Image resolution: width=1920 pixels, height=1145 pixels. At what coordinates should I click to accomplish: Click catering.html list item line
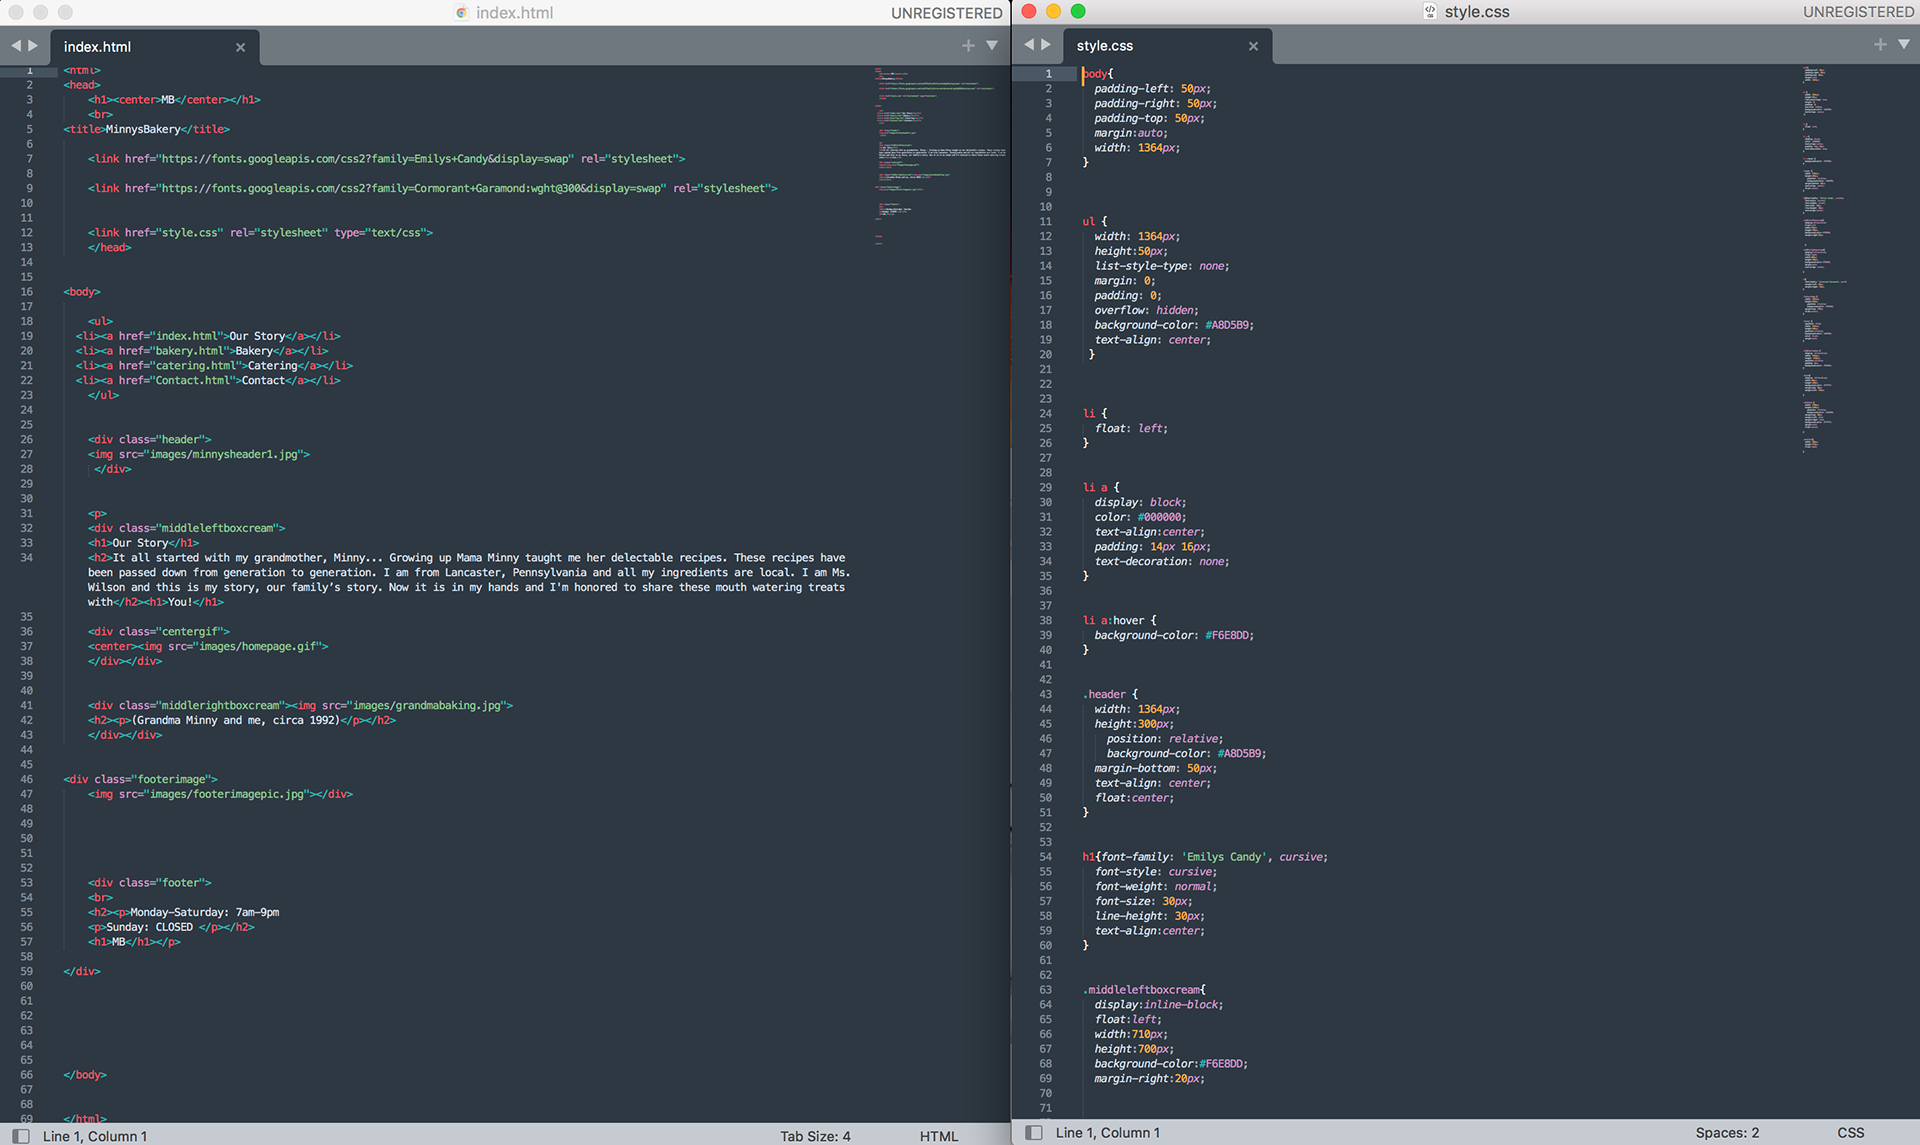214,366
